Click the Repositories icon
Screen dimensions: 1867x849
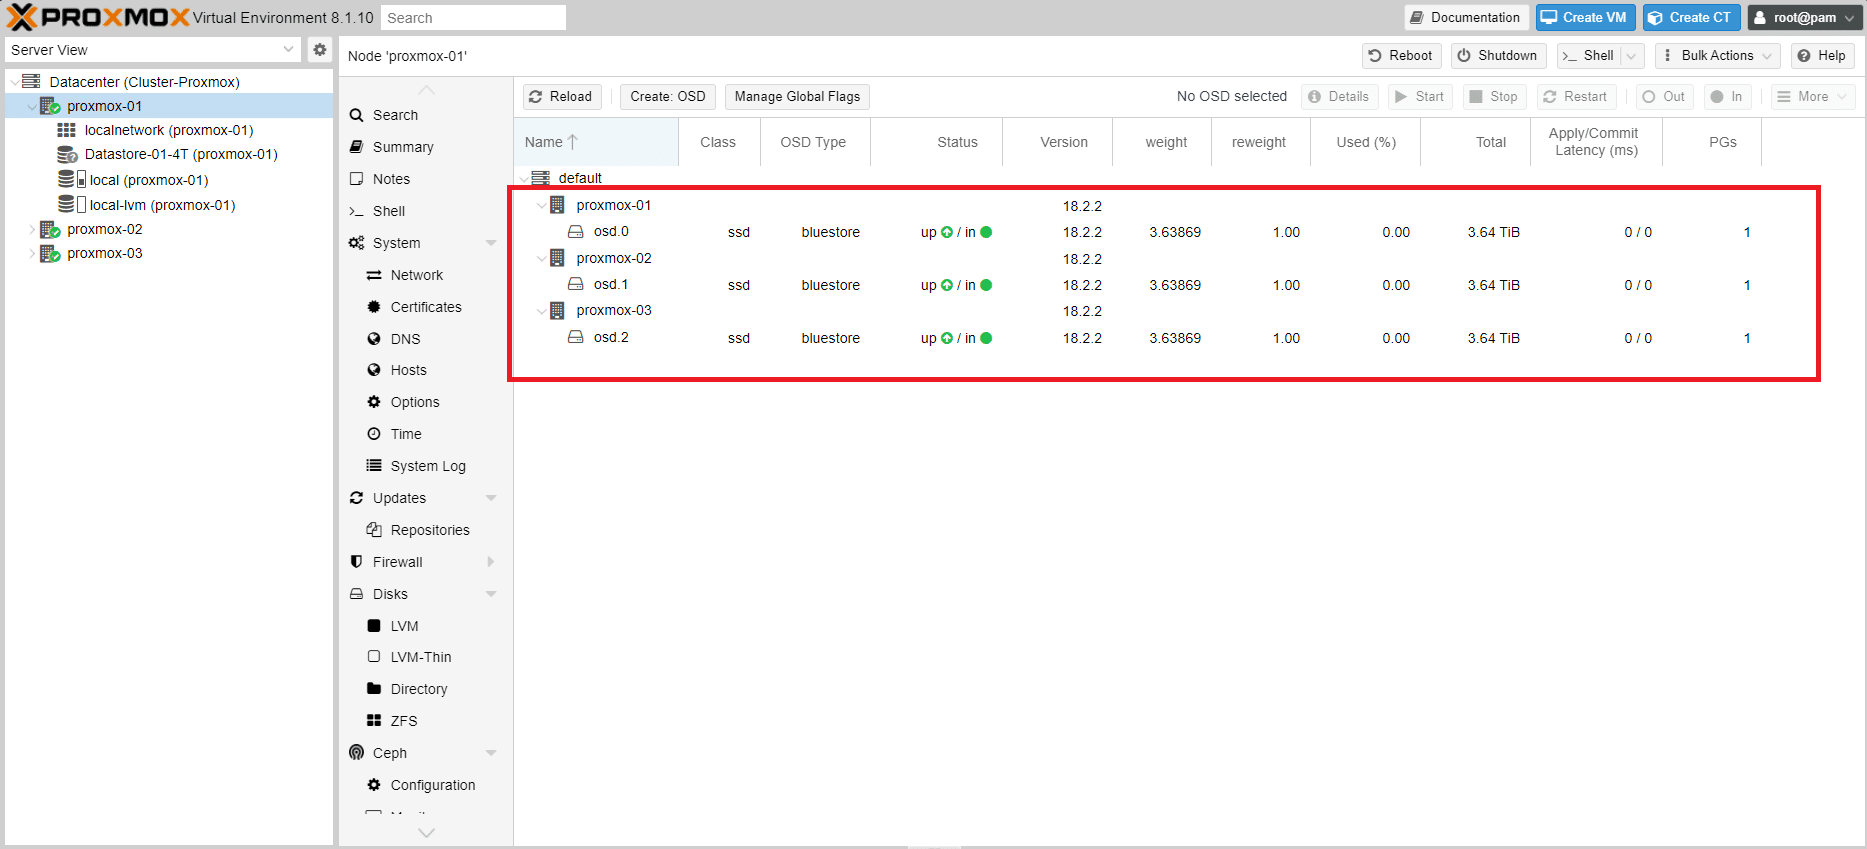pyautogui.click(x=374, y=530)
